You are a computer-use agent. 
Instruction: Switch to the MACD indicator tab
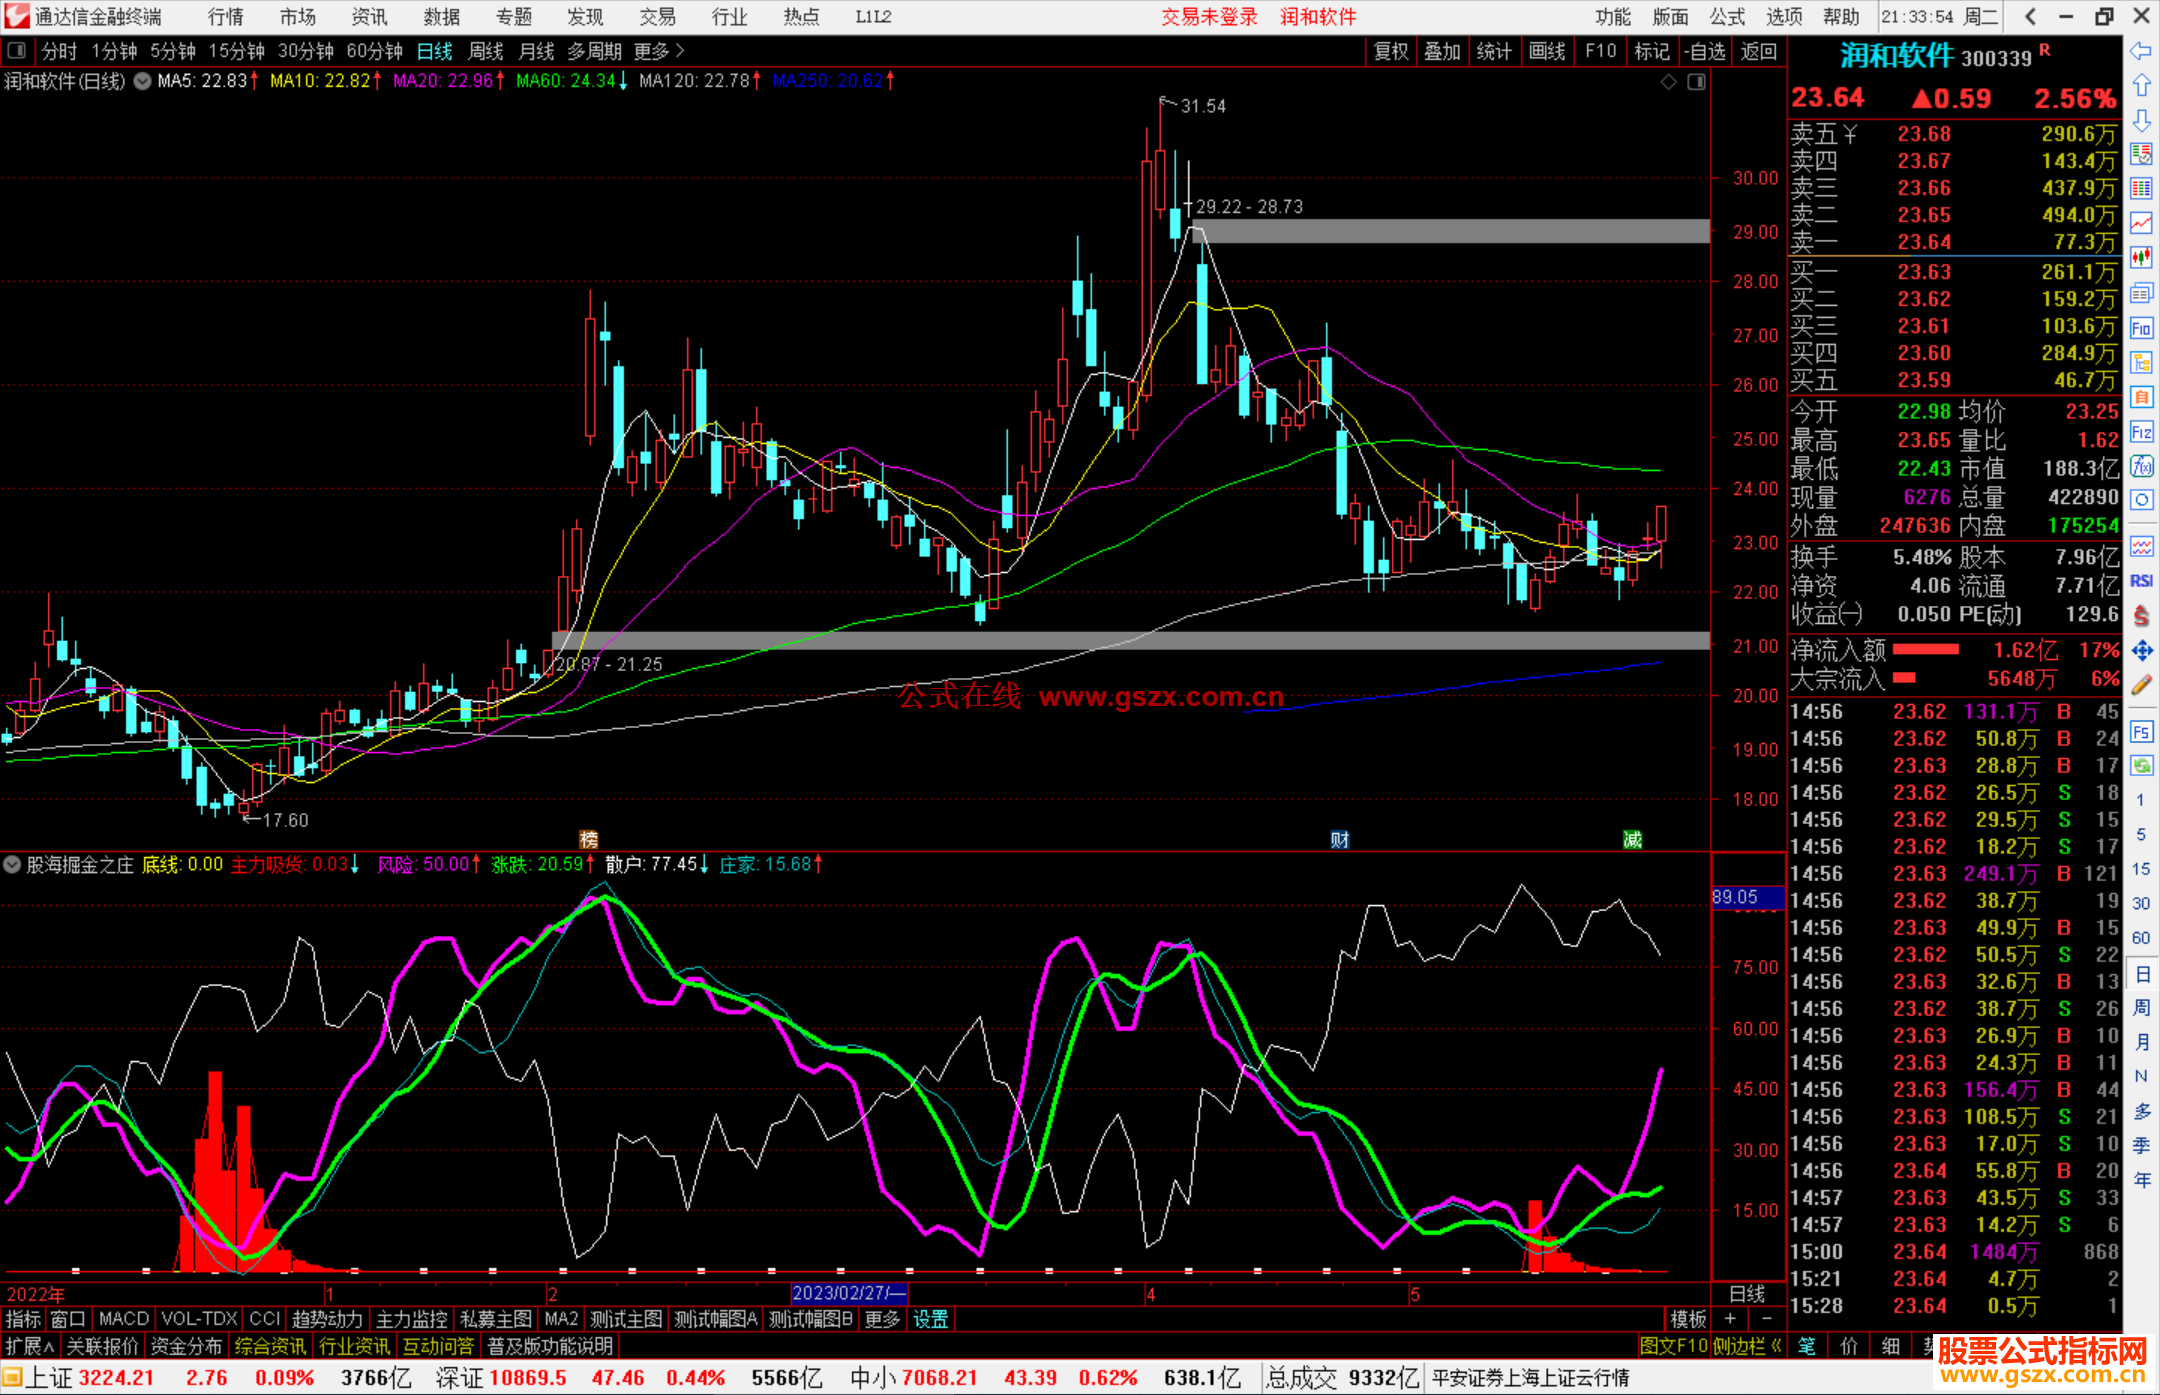pos(123,1319)
